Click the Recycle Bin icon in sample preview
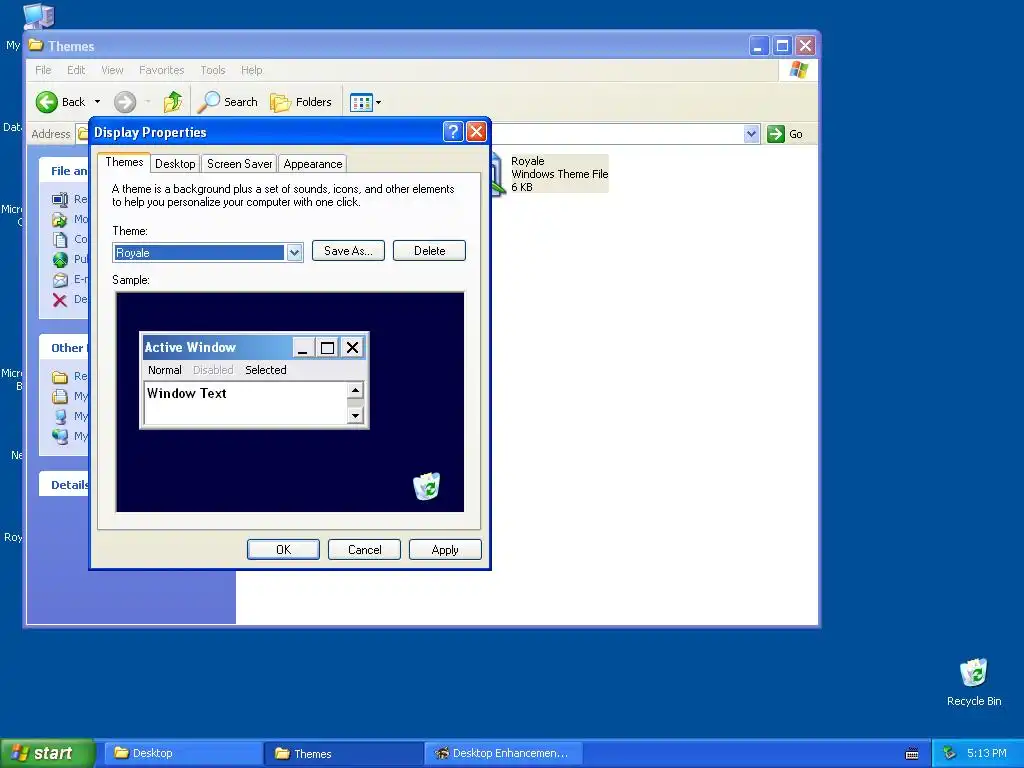This screenshot has height=768, width=1024. [426, 487]
